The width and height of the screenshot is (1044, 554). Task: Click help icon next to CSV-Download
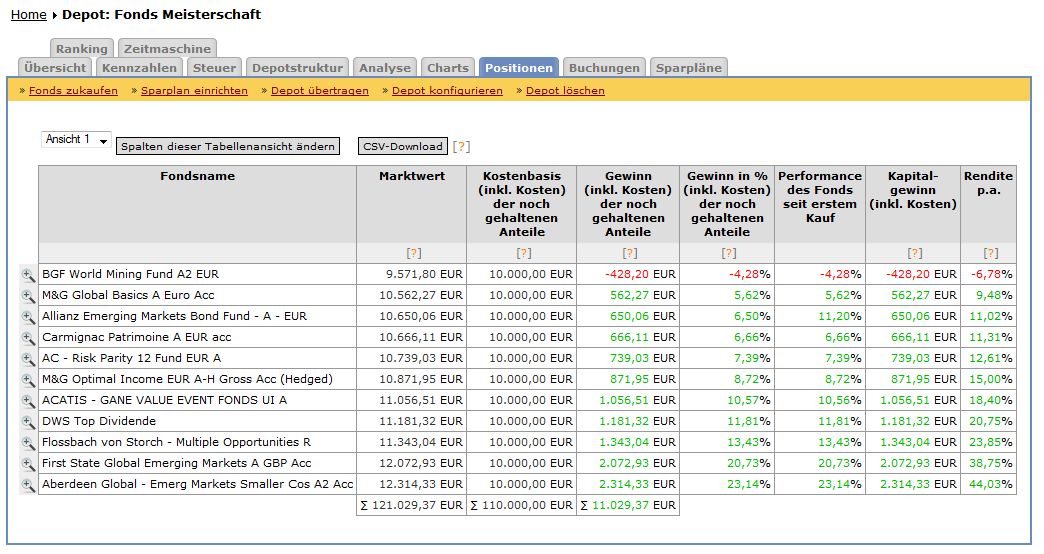(x=461, y=147)
